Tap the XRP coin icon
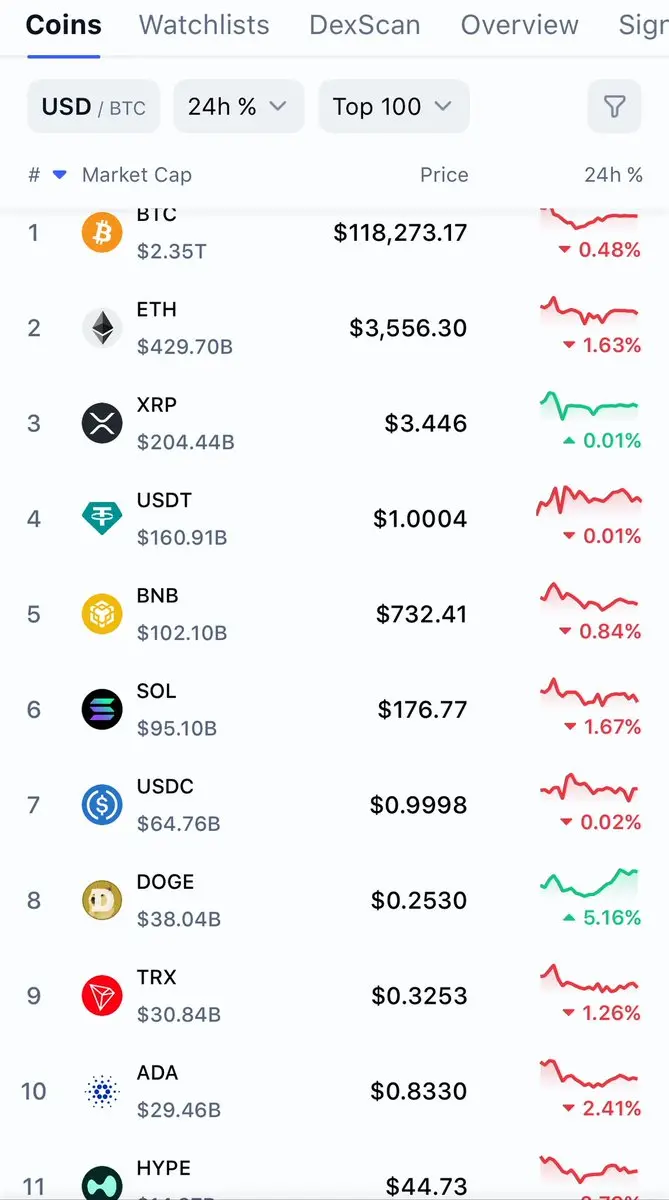 [102, 424]
